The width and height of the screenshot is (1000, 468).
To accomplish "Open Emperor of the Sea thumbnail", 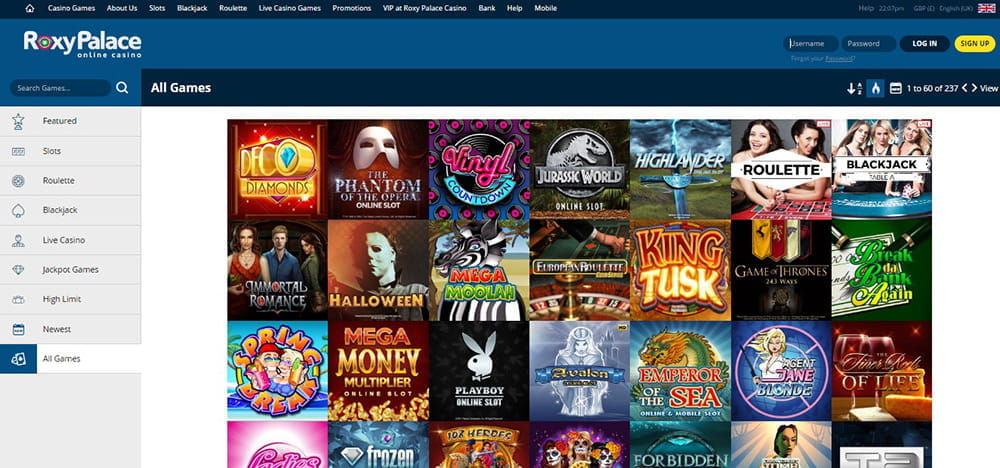I will coord(680,371).
